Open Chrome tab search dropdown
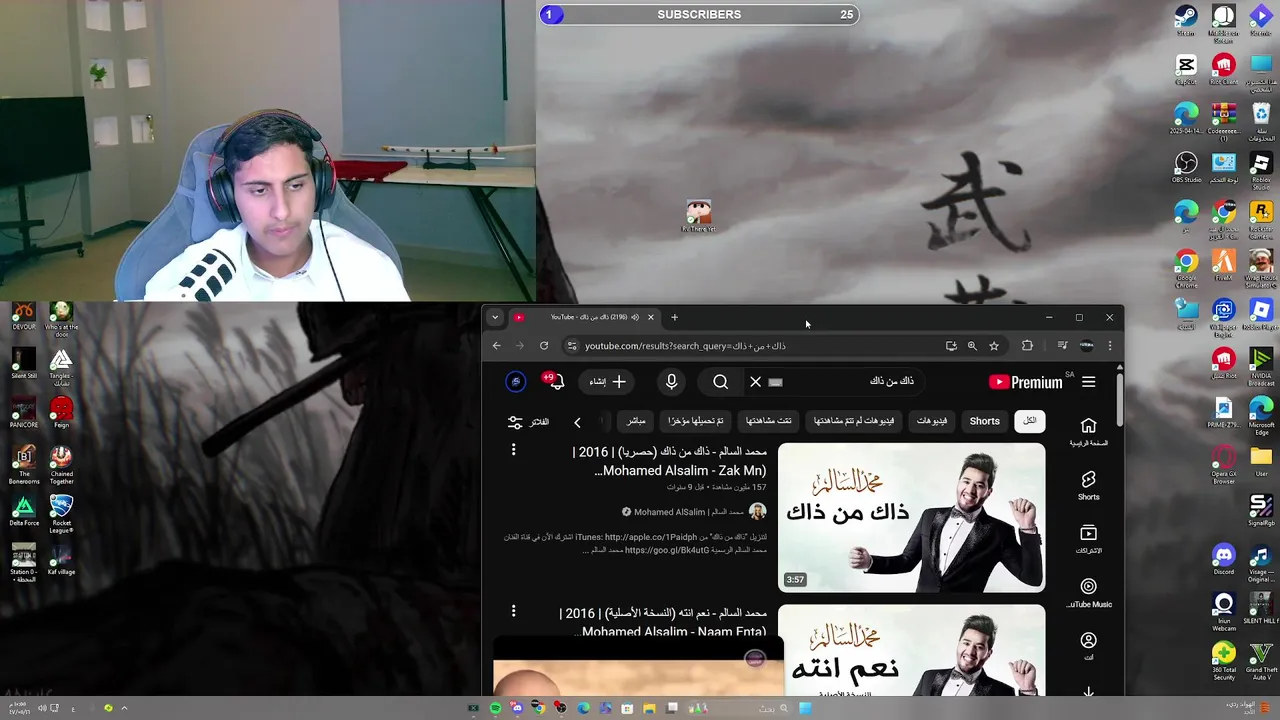The width and height of the screenshot is (1280, 720). click(495, 317)
